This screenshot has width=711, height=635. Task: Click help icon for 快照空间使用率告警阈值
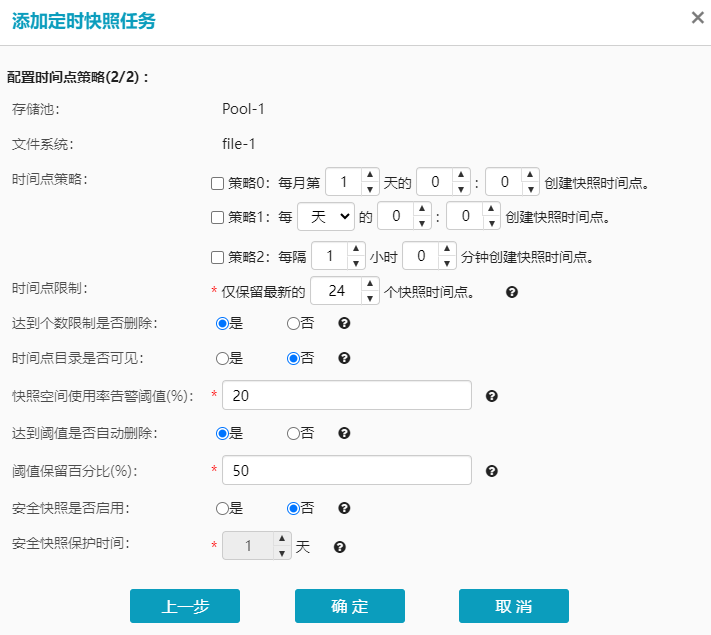tap(491, 396)
